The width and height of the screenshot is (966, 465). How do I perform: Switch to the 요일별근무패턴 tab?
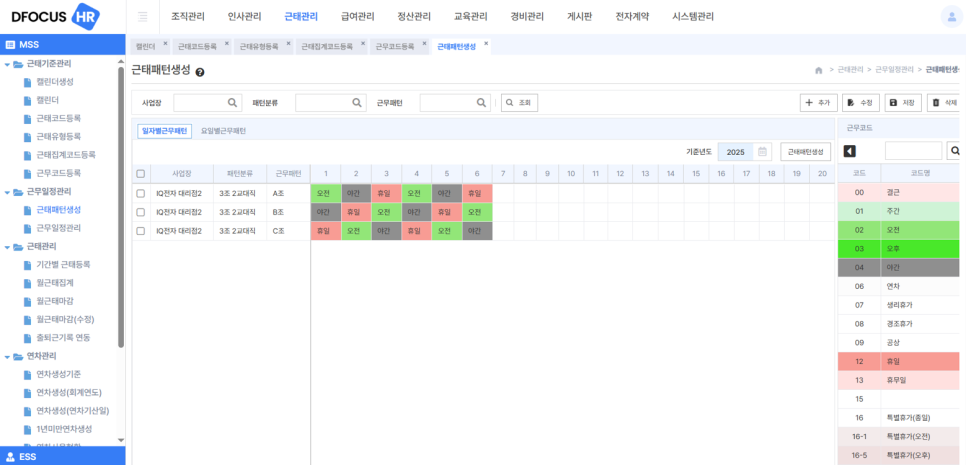click(223, 131)
